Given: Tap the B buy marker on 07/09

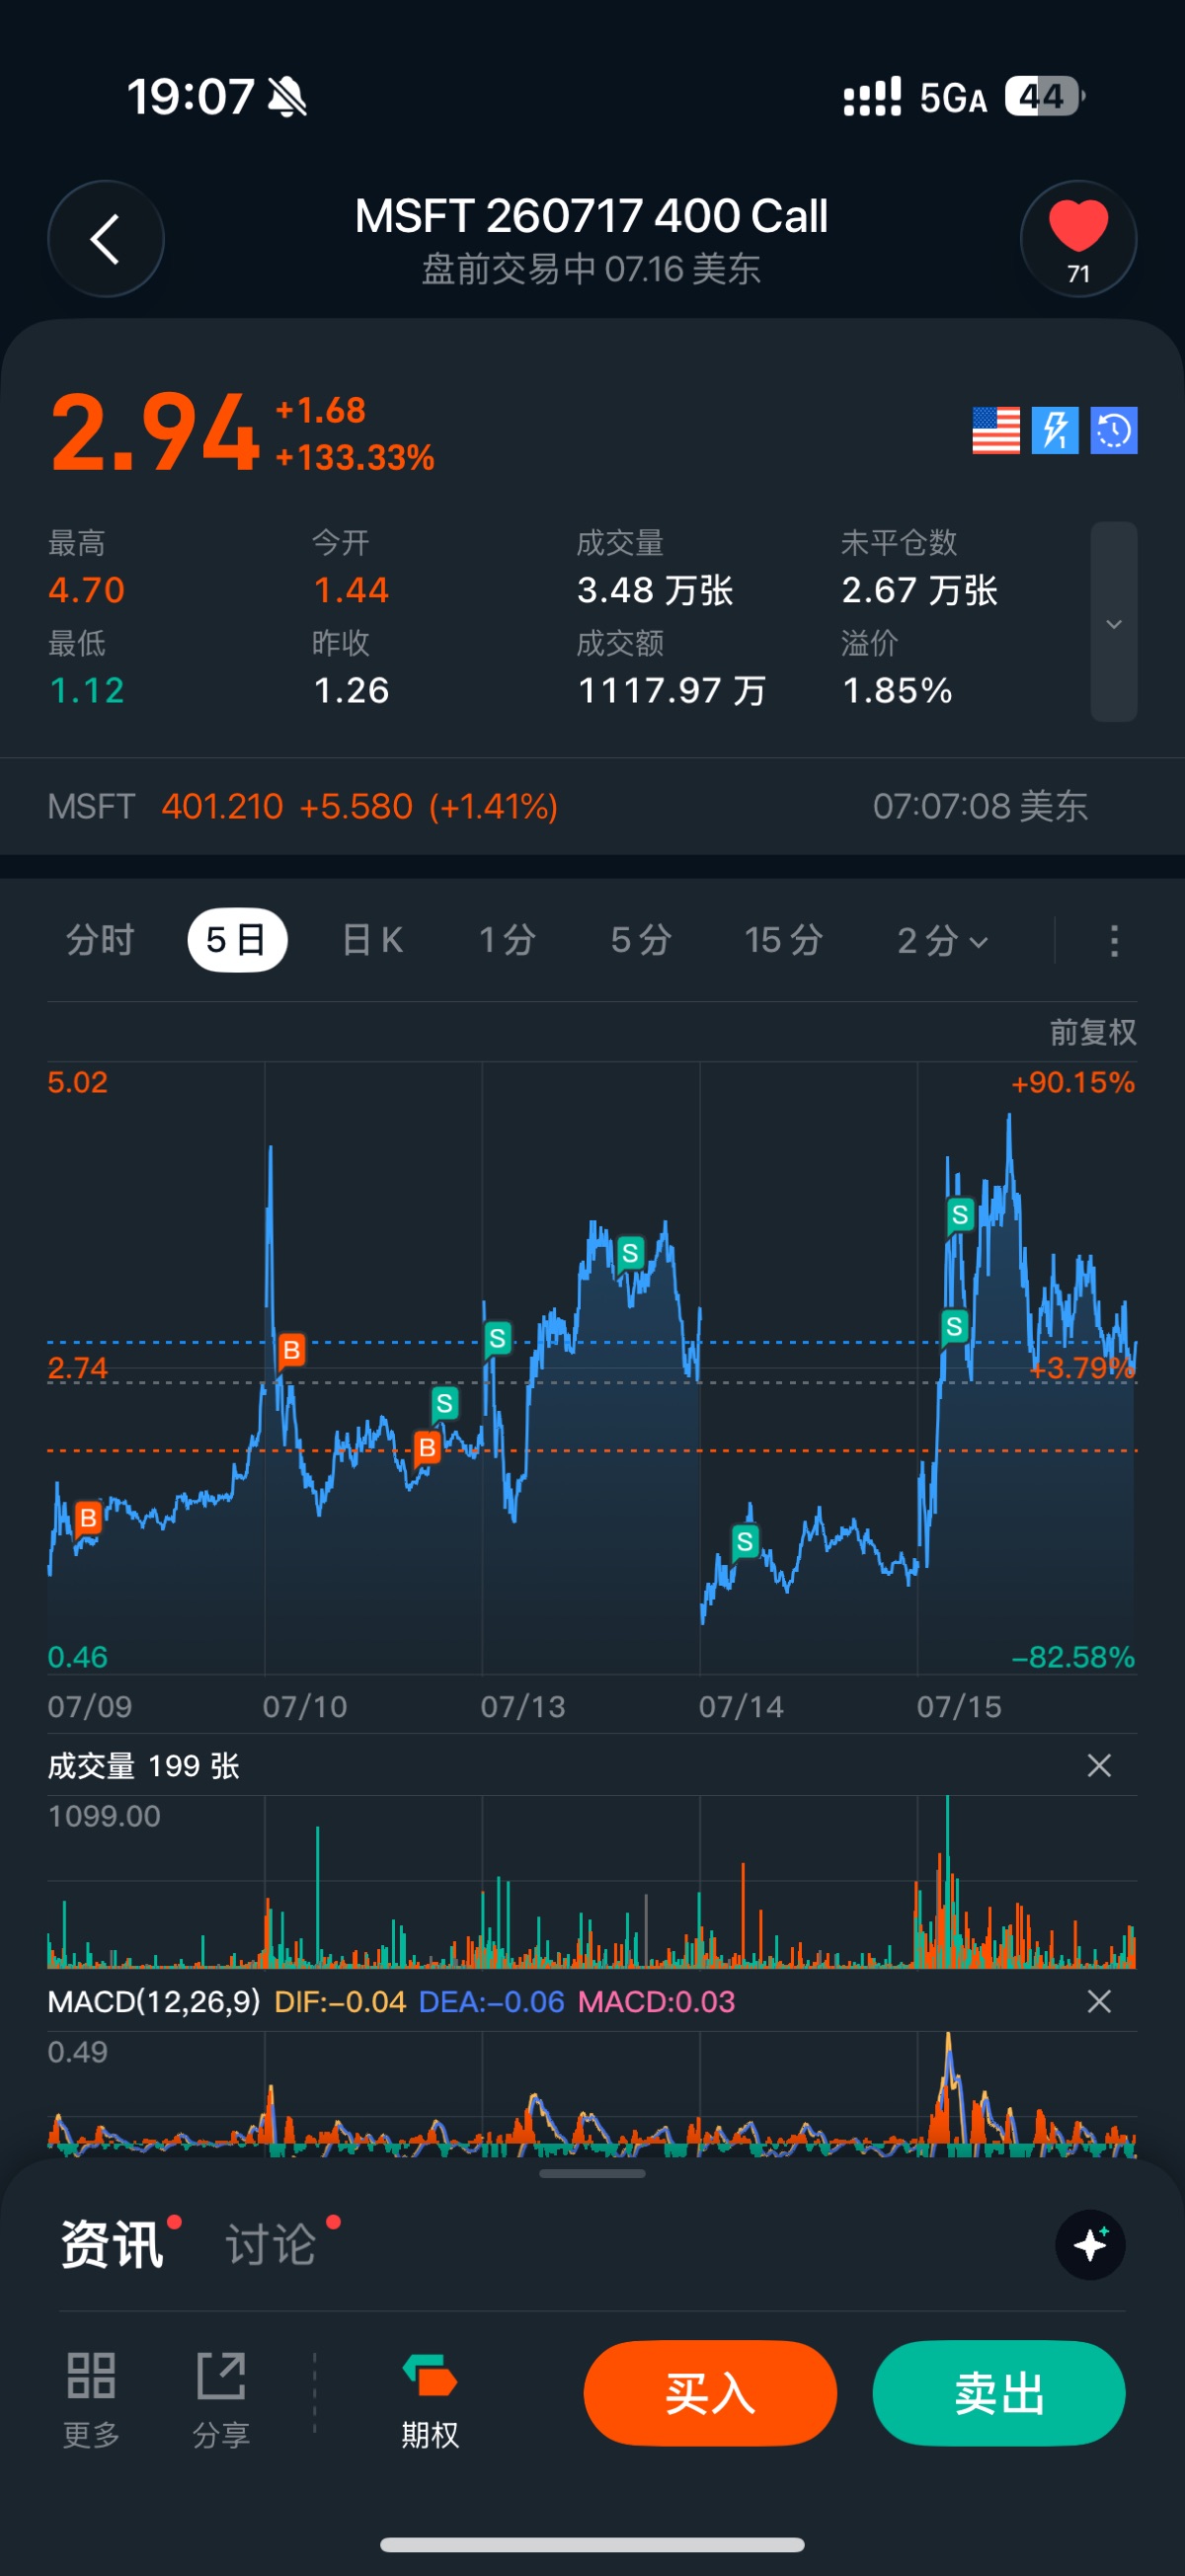Looking at the screenshot, I should [x=88, y=1518].
